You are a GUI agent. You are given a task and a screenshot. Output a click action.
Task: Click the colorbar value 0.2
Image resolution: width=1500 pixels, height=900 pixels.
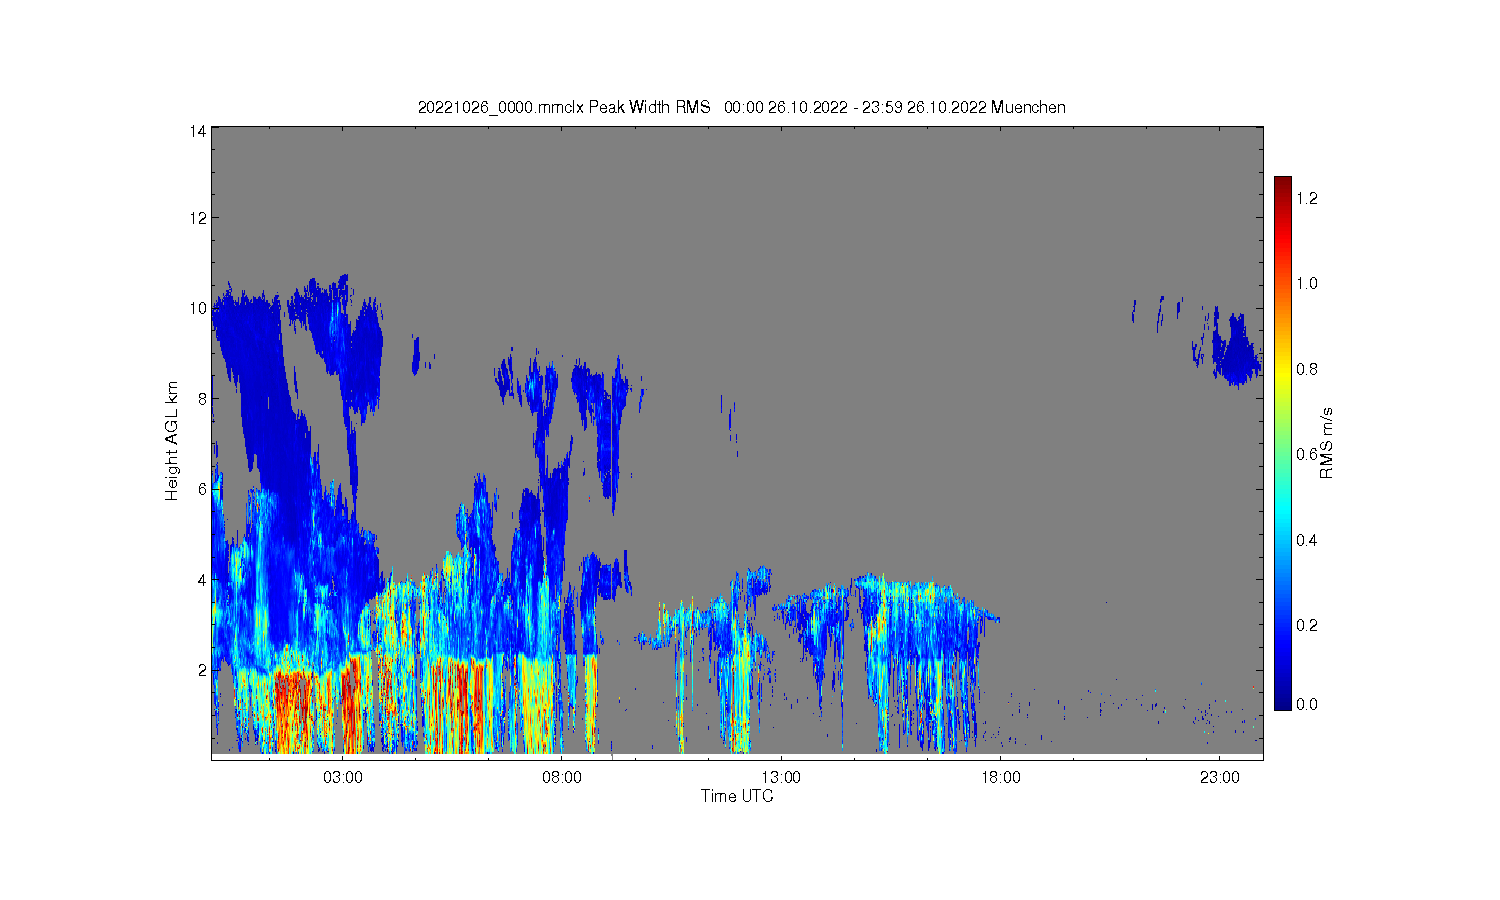click(x=1307, y=625)
